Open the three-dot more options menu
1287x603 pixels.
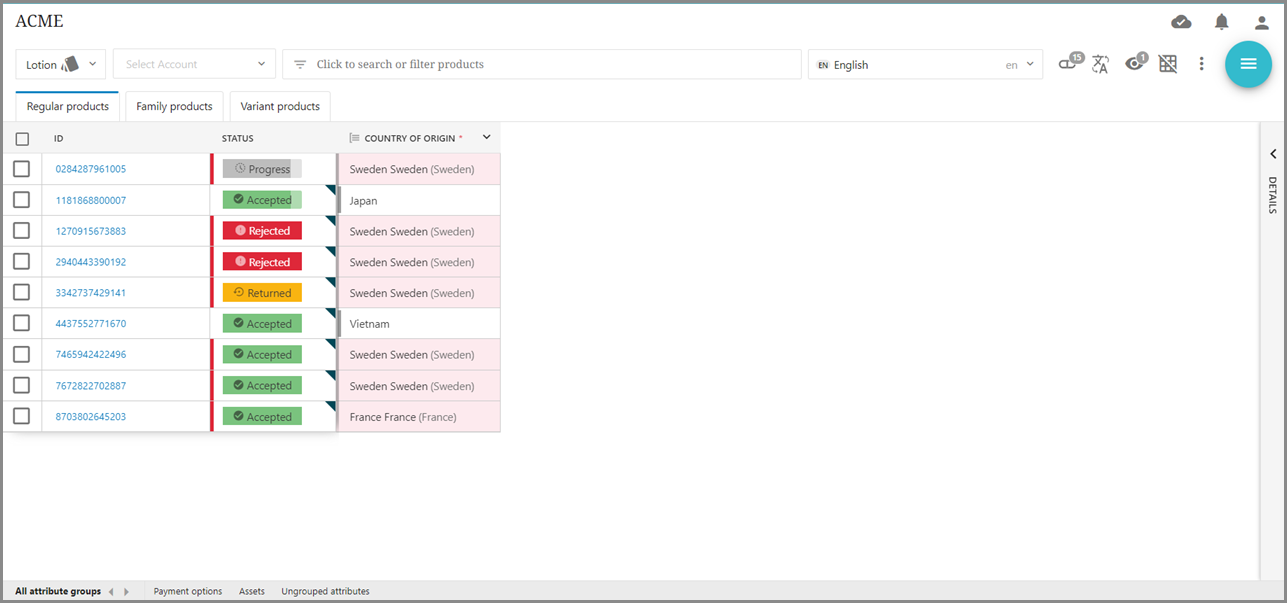point(1201,64)
